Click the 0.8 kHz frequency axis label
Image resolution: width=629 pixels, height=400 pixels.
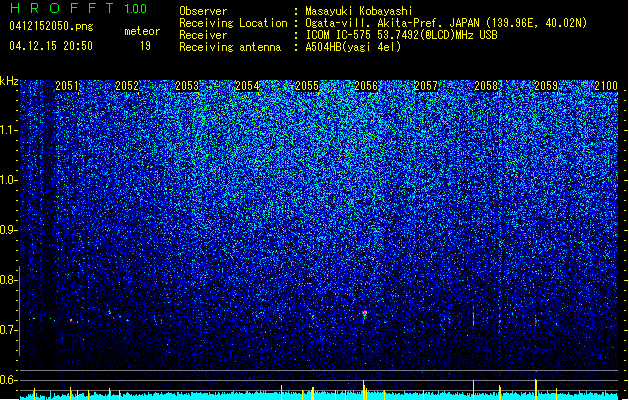click(9, 280)
